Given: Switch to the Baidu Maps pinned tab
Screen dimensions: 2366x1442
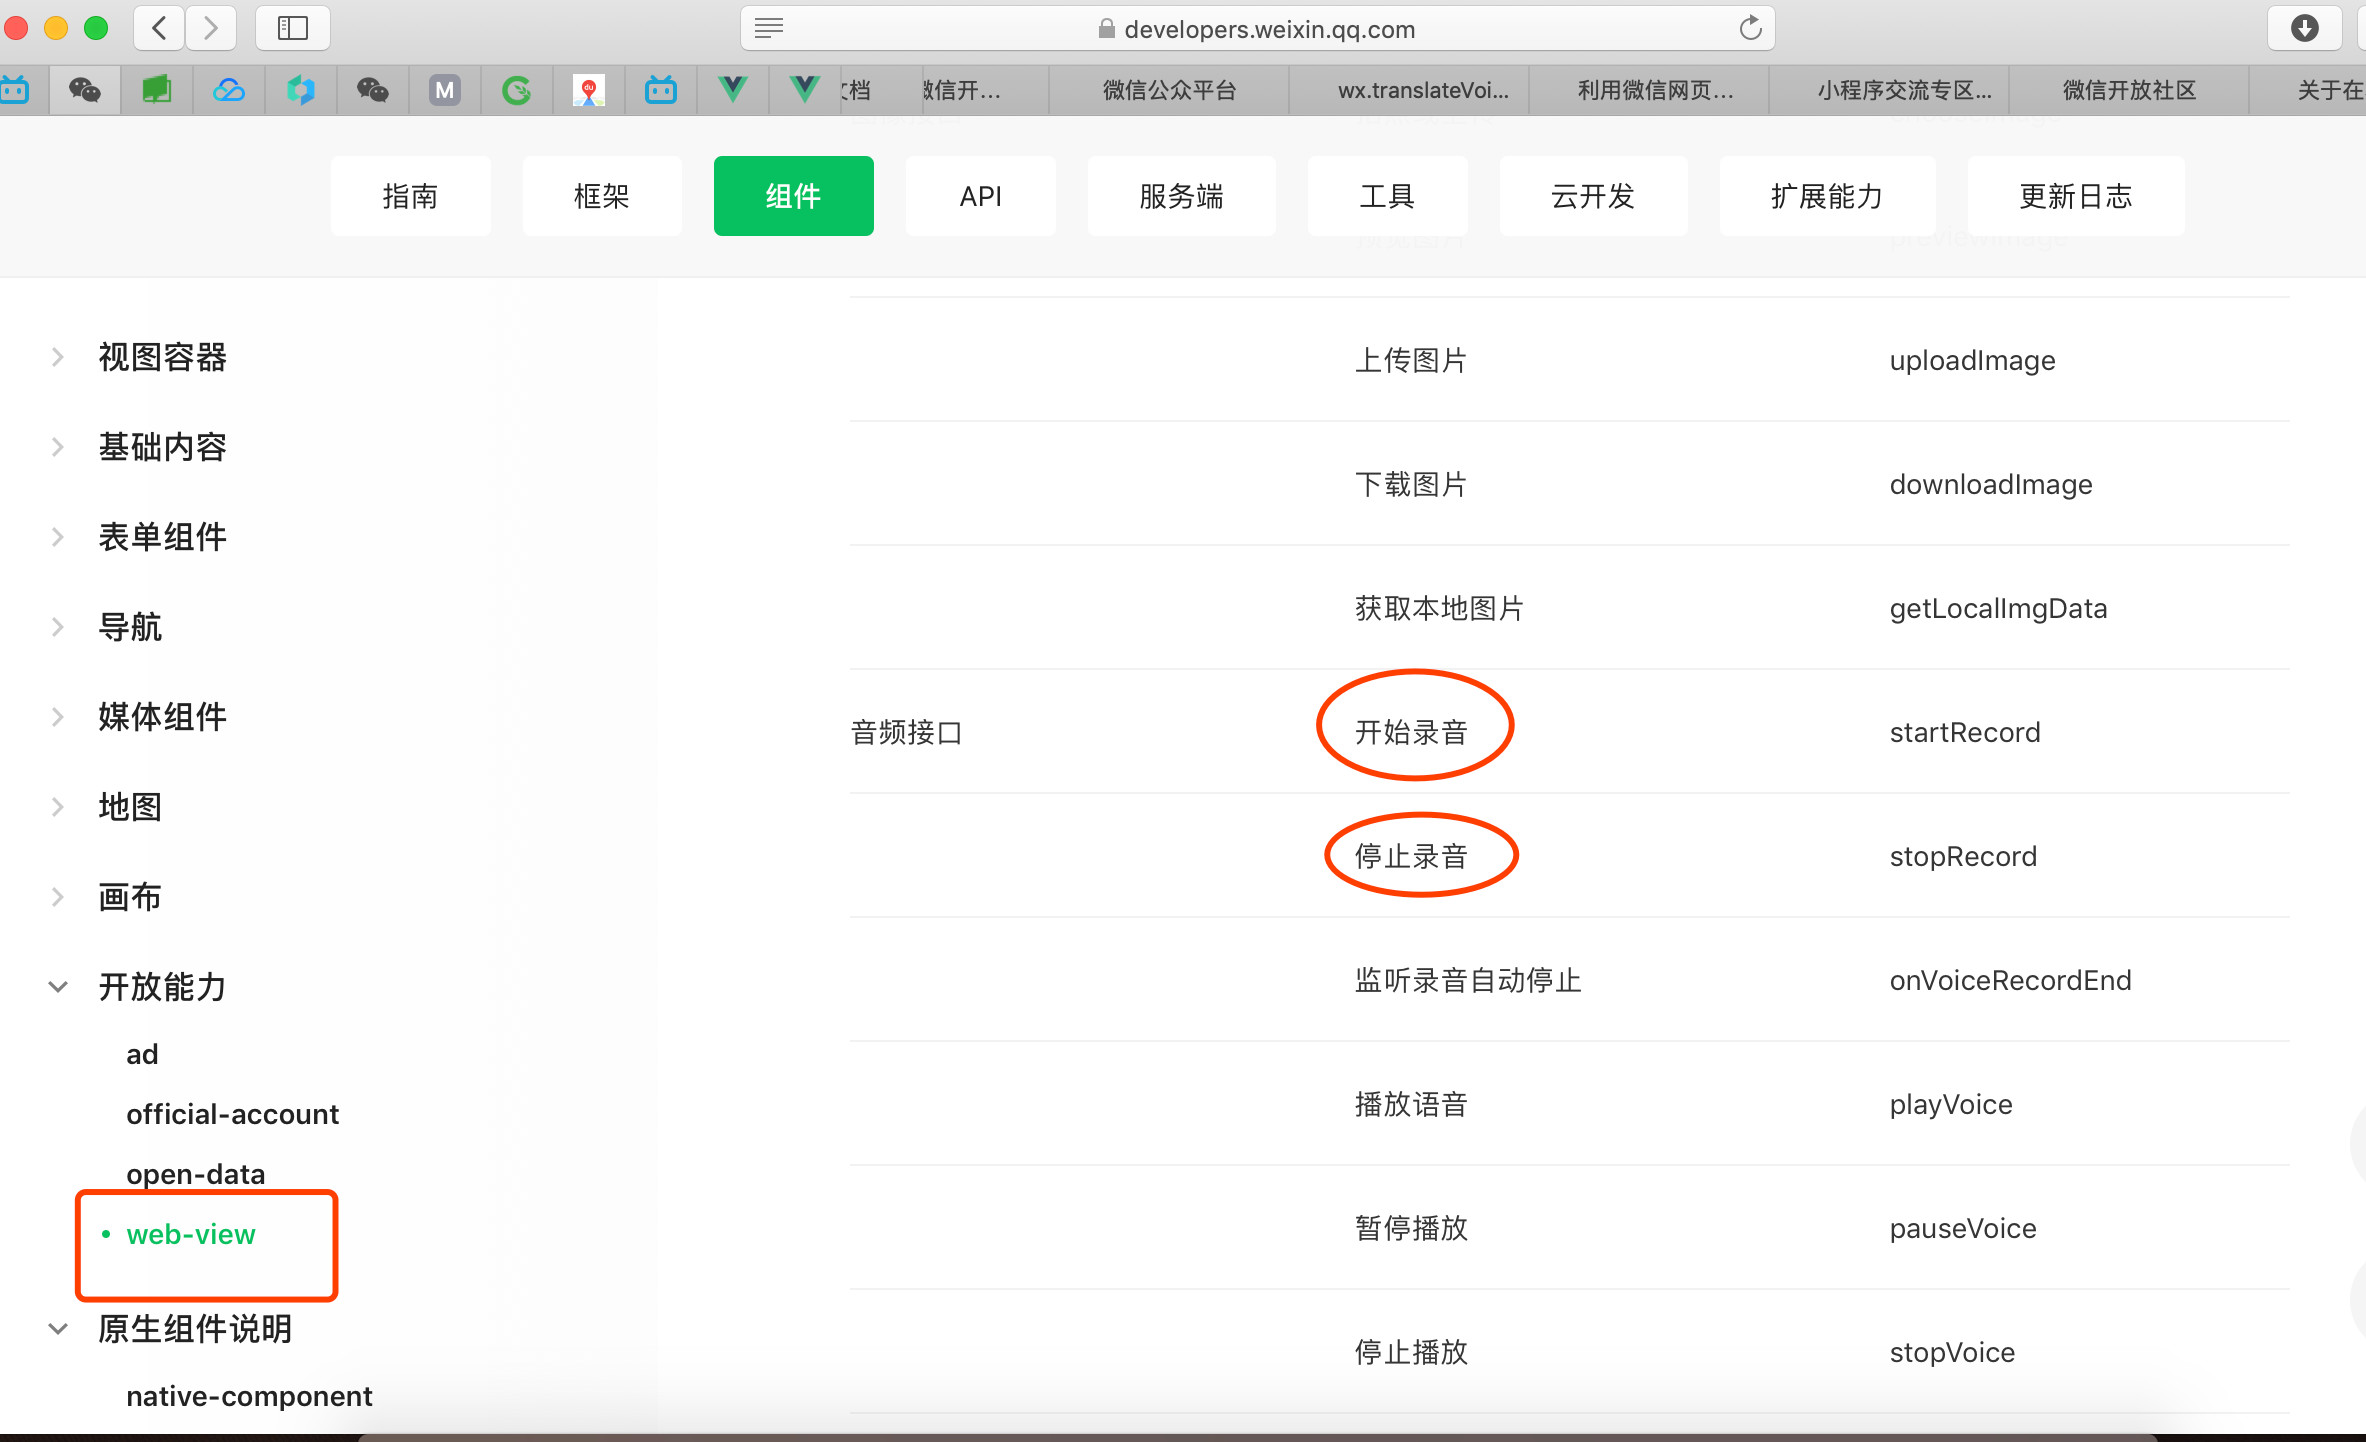Looking at the screenshot, I should pyautogui.click(x=589, y=91).
